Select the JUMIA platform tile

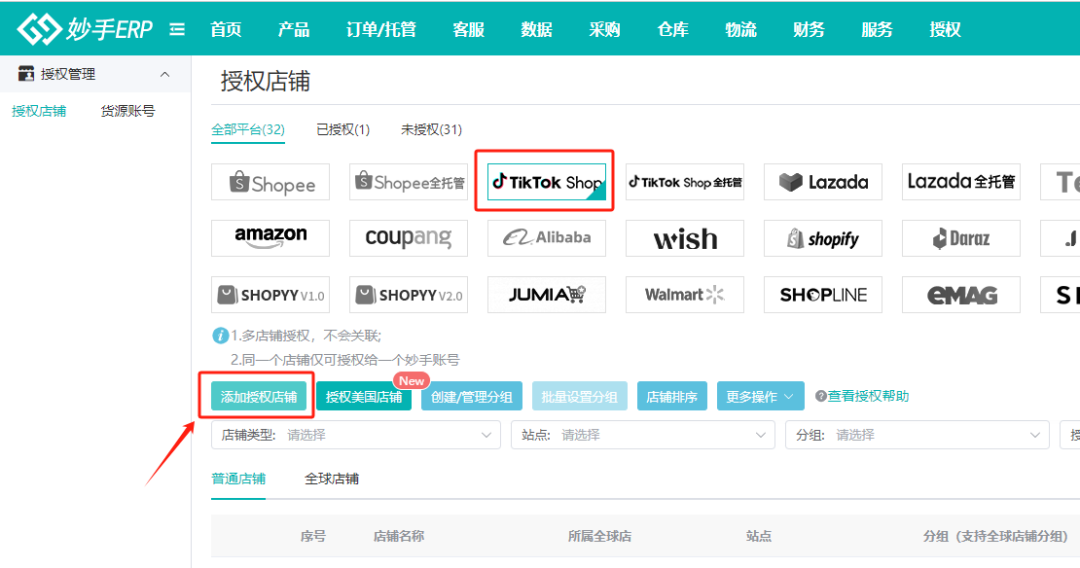547,295
